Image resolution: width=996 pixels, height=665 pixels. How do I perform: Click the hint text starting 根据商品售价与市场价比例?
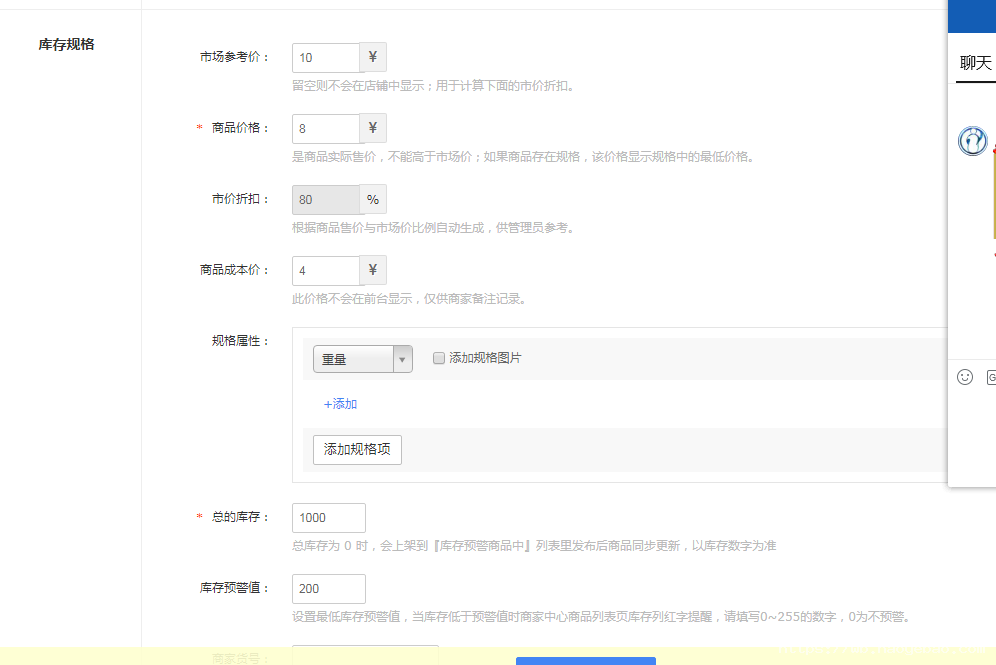pos(434,228)
